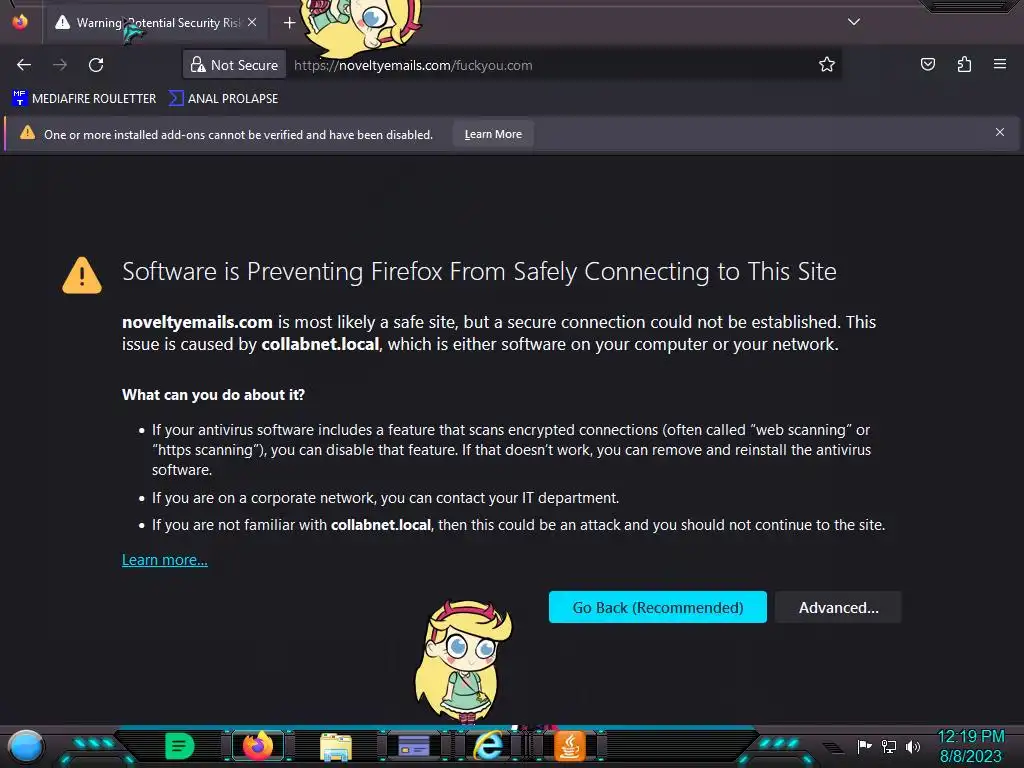The width and height of the screenshot is (1024, 768).
Task: Click Go Back (Recommended) button
Action: (658, 607)
